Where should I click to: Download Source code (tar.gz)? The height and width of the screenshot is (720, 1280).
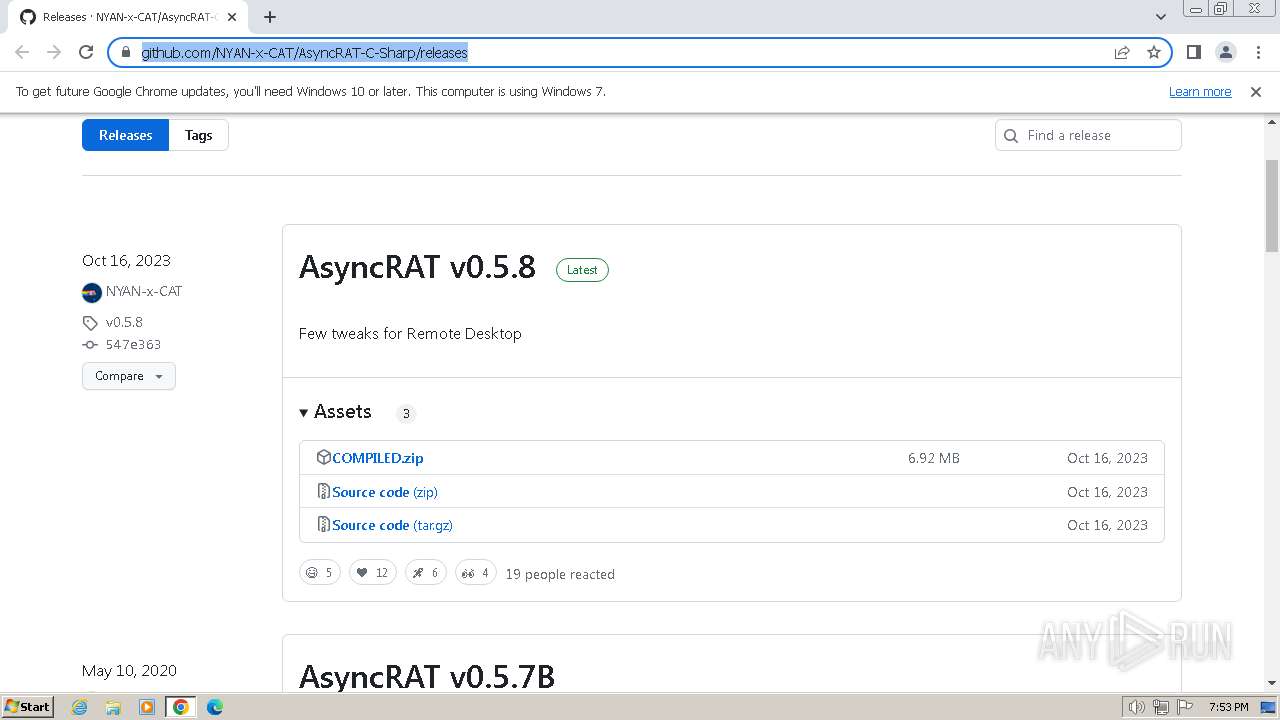tap(392, 525)
